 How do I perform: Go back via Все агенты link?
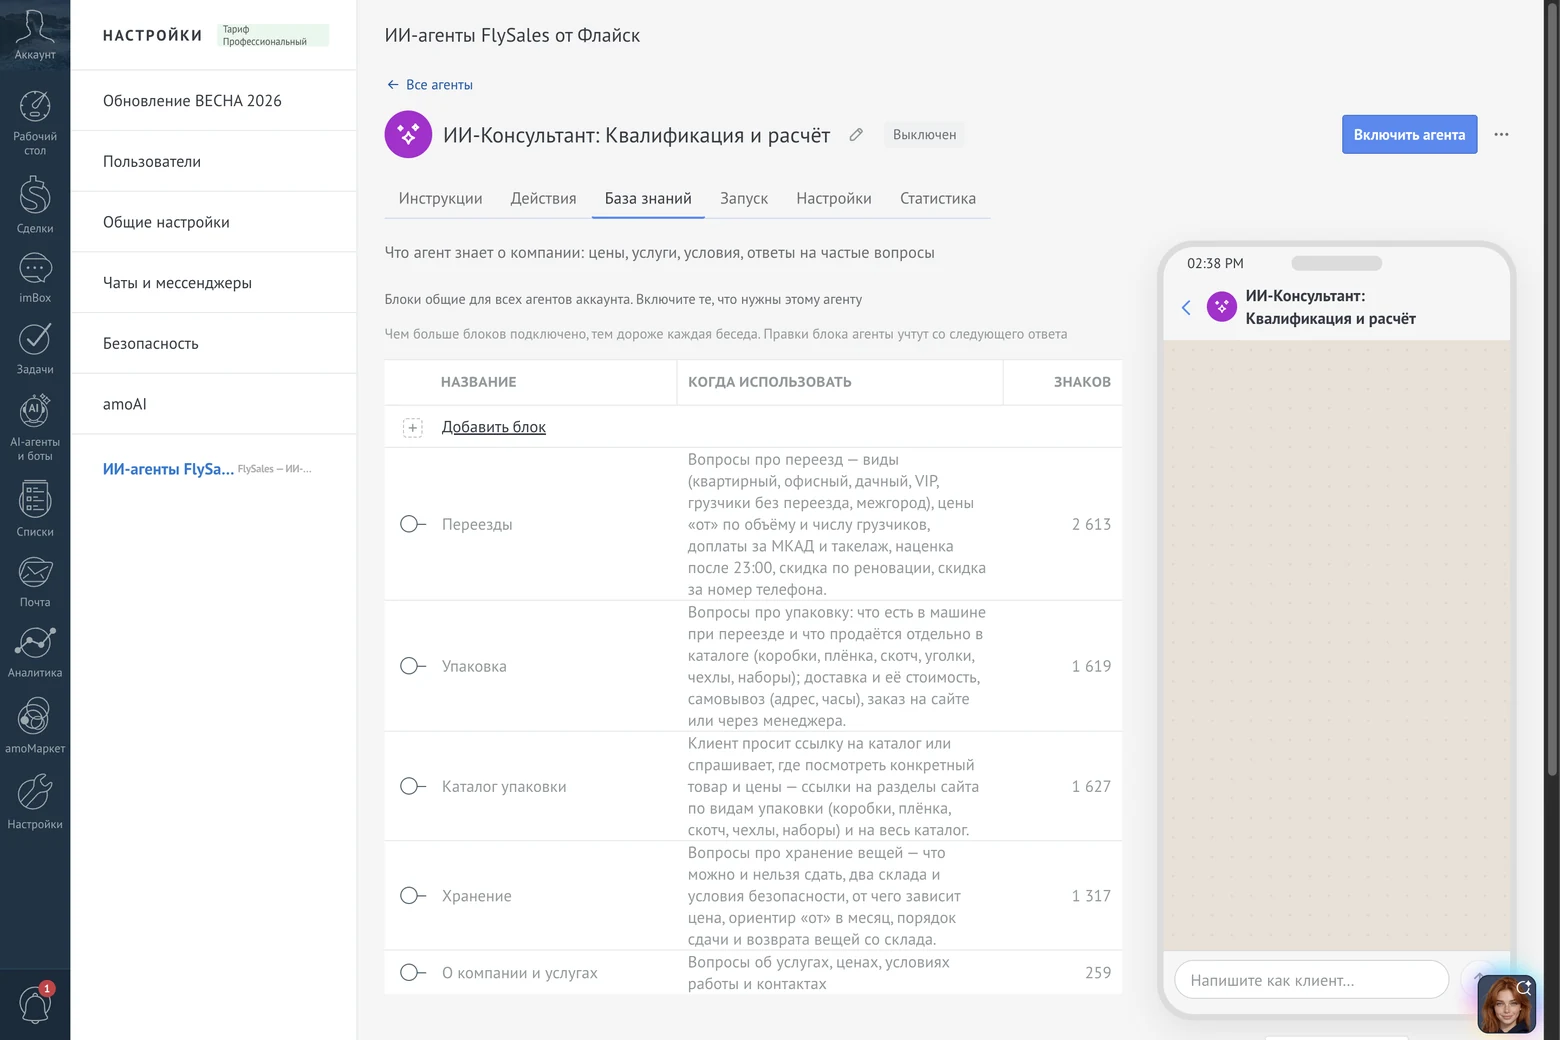pos(430,85)
